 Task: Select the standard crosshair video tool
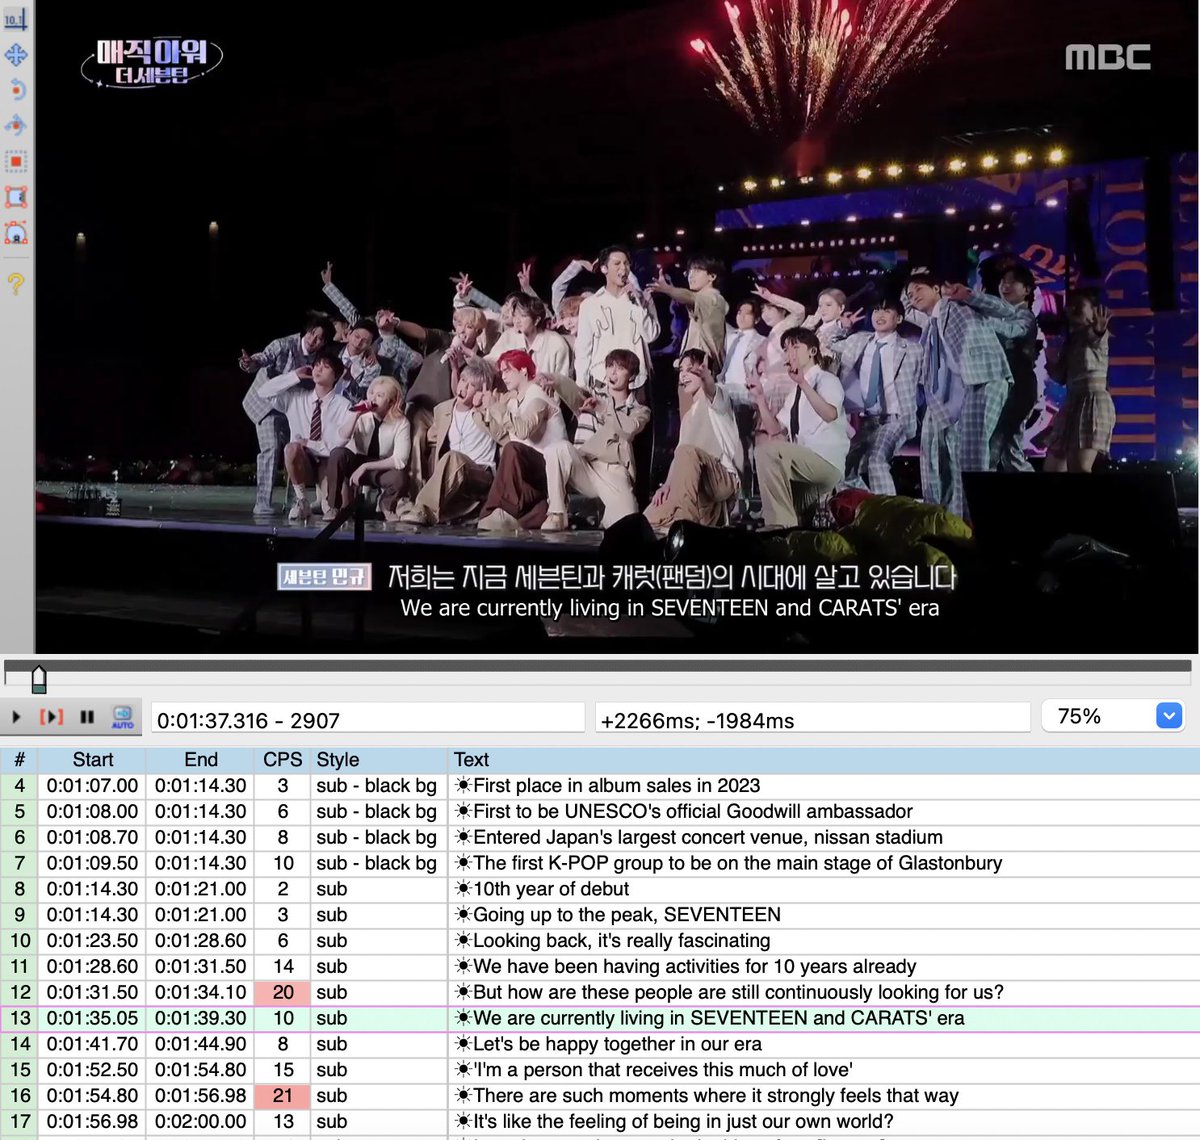[16, 18]
